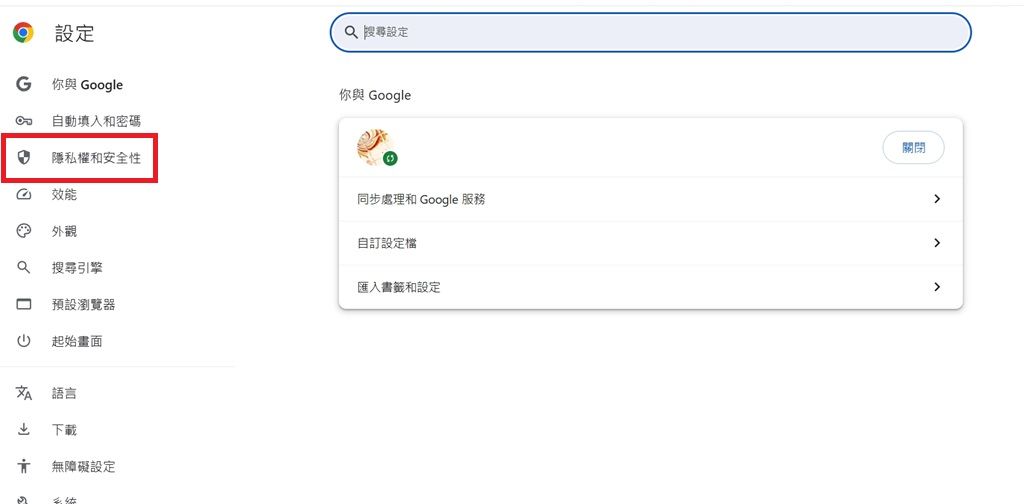Expand the 自訂設定檔 chevron arrow
The width and height of the screenshot is (1024, 504).
tap(937, 243)
